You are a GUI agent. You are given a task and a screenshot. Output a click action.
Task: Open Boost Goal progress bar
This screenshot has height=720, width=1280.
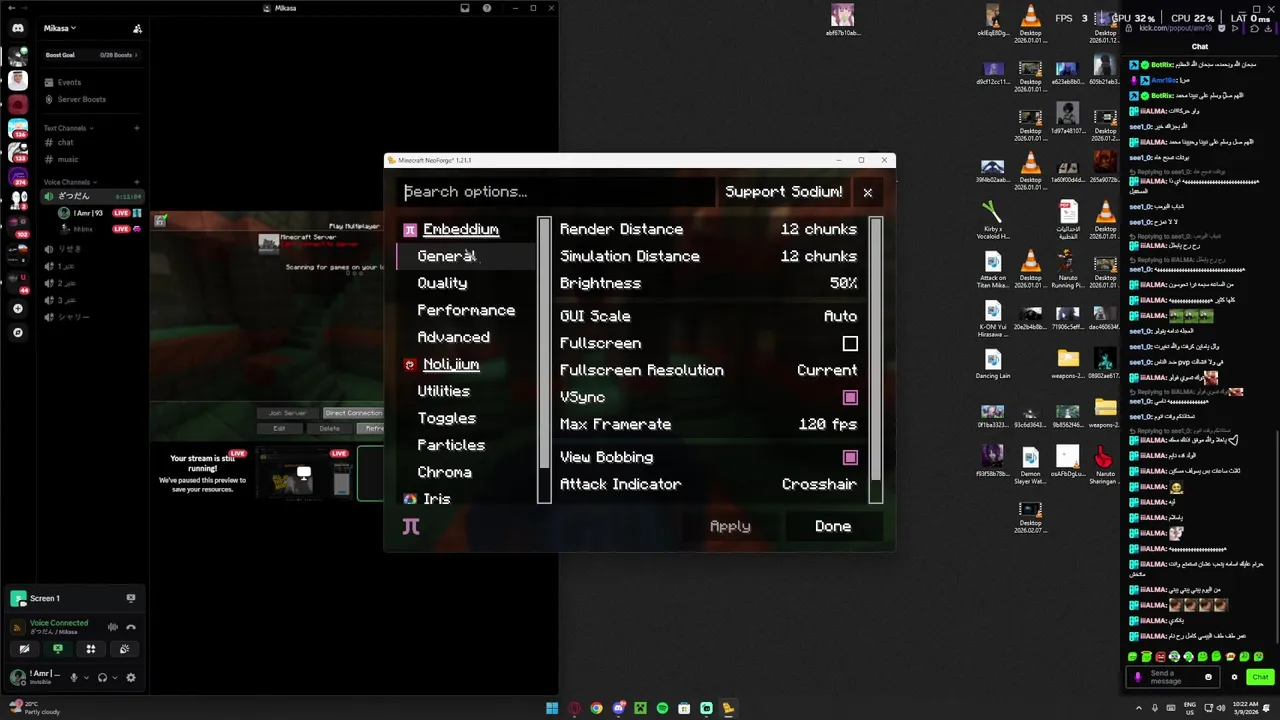point(92,55)
